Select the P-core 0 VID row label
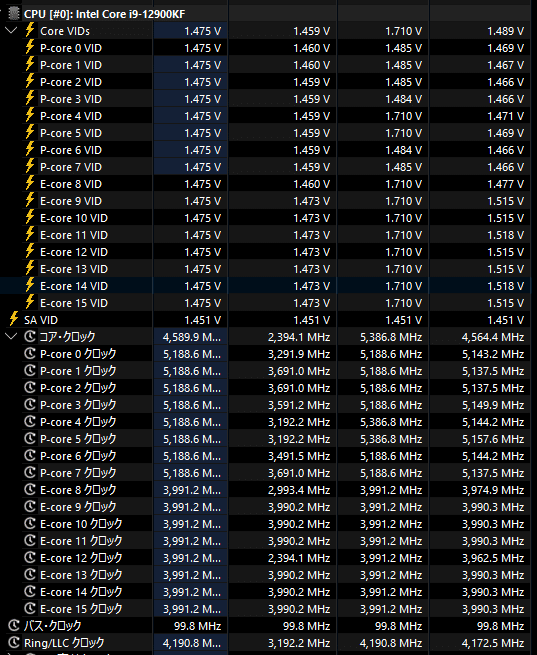537x655 pixels. pos(71,48)
